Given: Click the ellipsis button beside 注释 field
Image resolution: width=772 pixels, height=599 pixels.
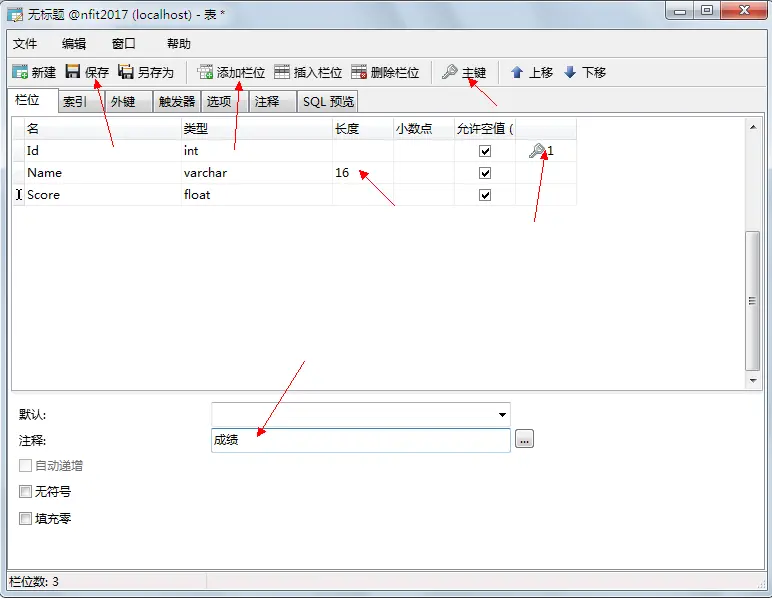Looking at the screenshot, I should coord(524,439).
